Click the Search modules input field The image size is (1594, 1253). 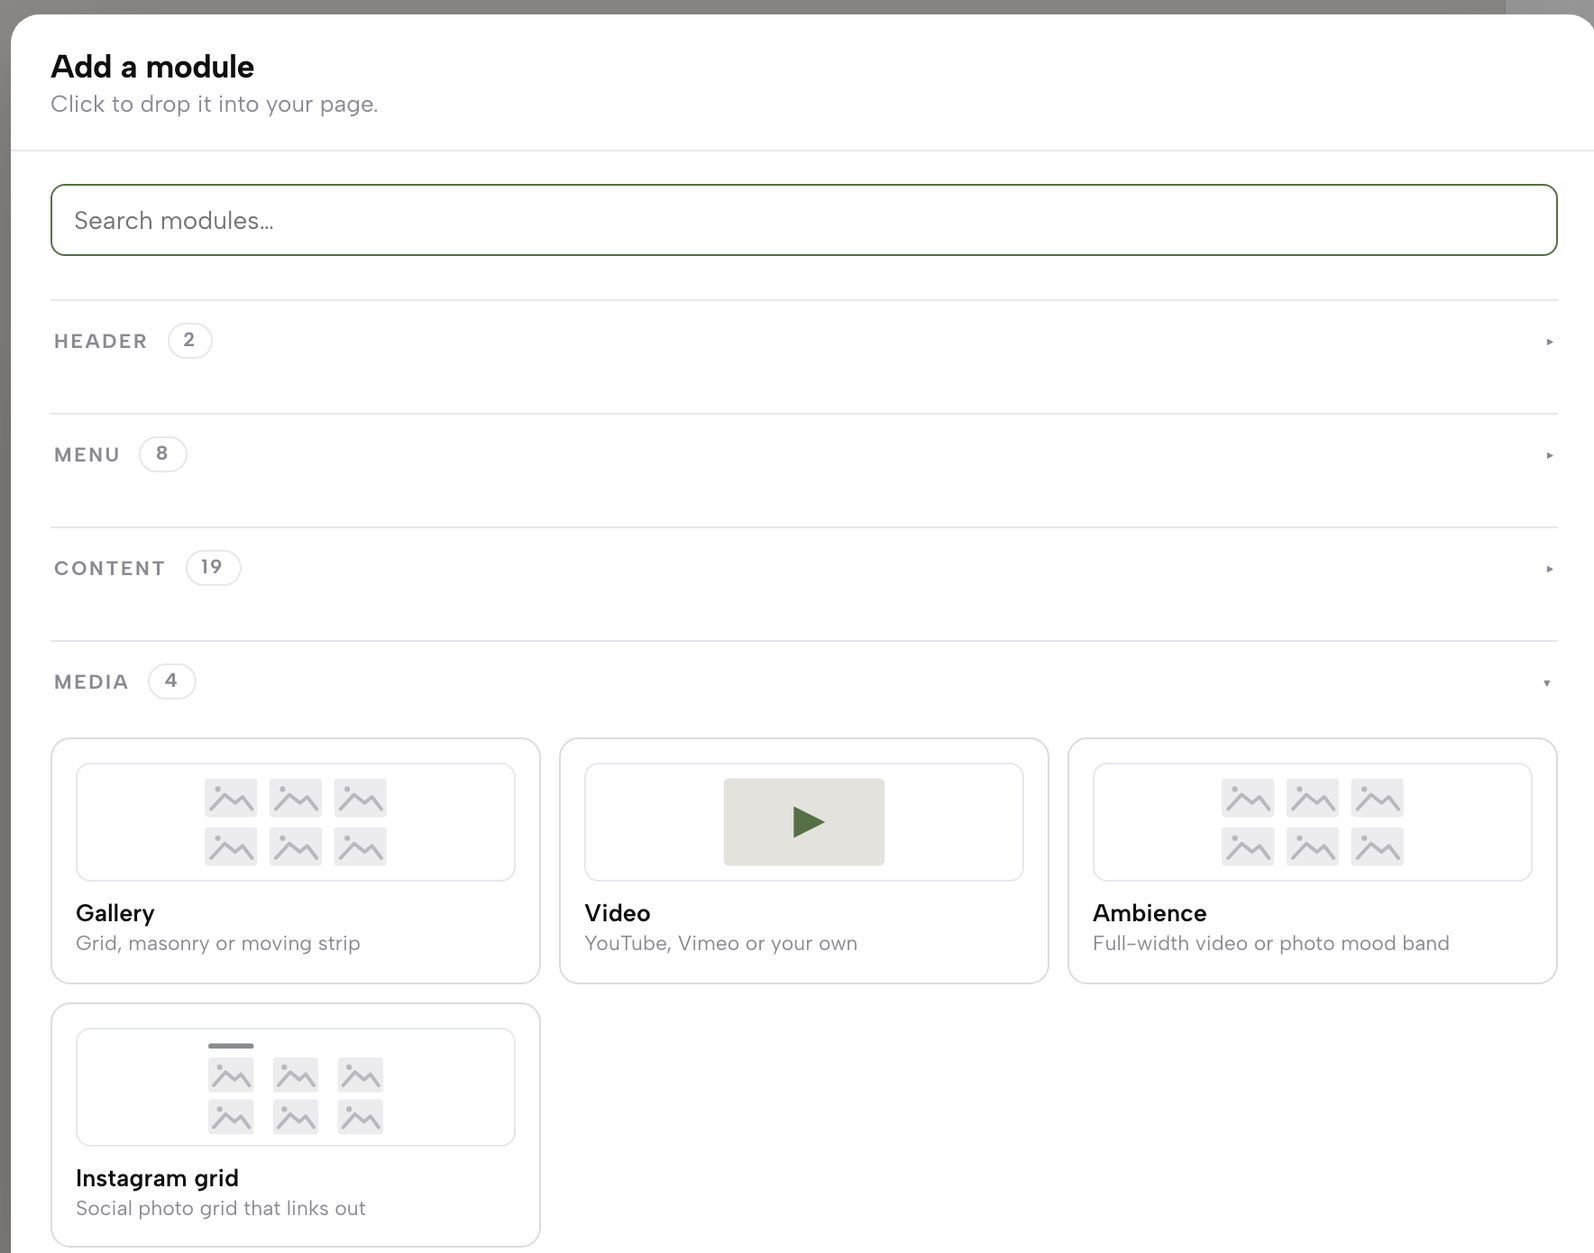pyautogui.click(x=804, y=220)
